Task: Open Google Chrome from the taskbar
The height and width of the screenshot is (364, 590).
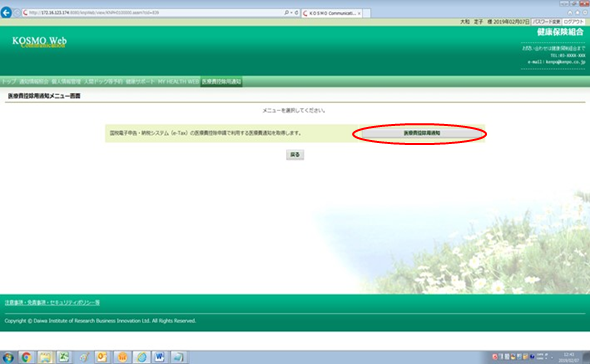Action: point(26,356)
